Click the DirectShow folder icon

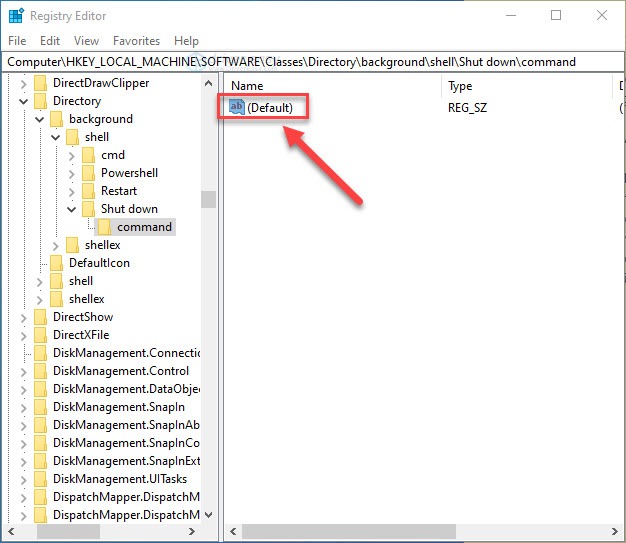pyautogui.click(x=41, y=317)
